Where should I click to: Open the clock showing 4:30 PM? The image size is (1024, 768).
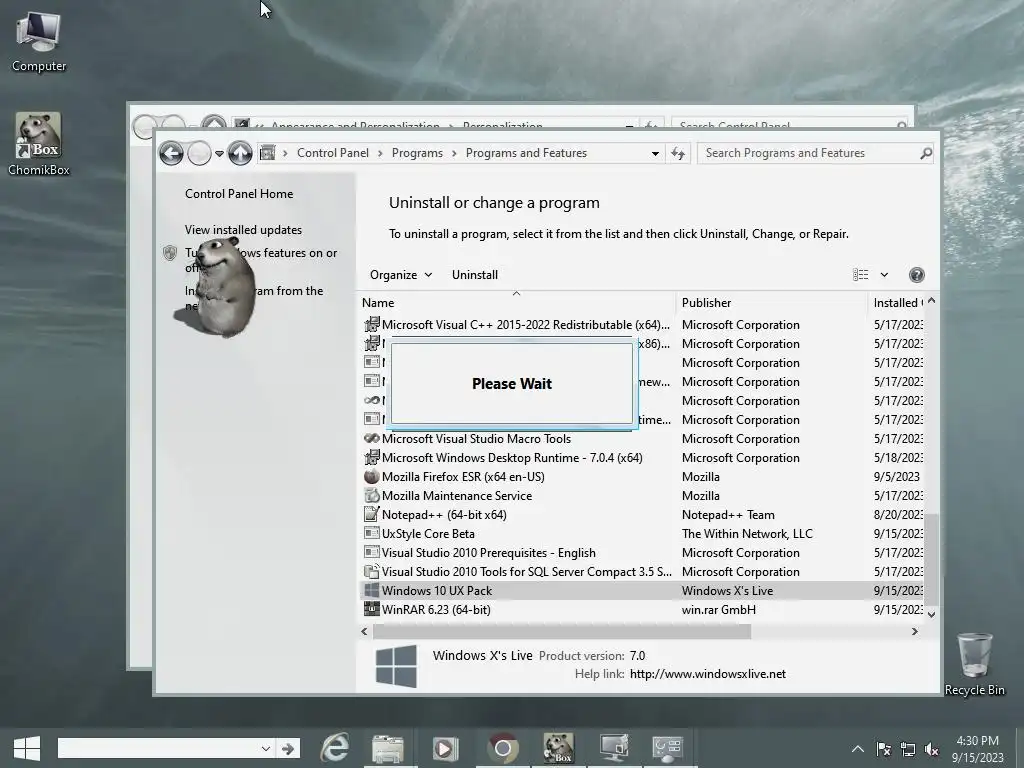[x=977, y=749]
